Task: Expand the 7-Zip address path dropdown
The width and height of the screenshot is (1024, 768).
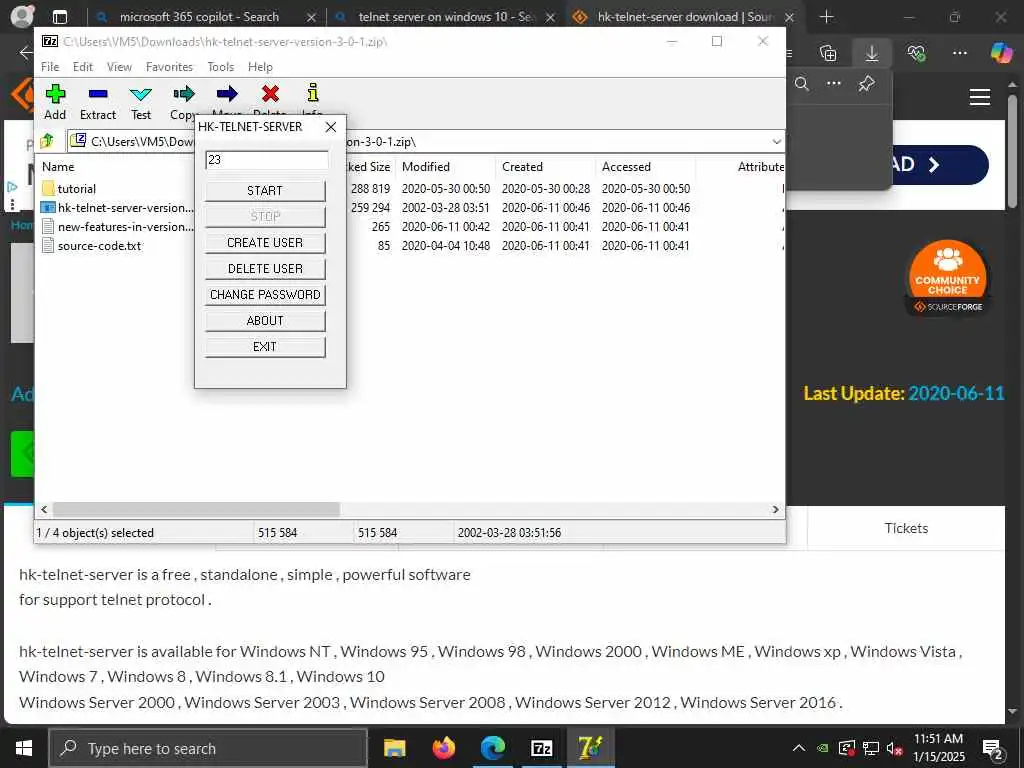Action: [x=776, y=141]
